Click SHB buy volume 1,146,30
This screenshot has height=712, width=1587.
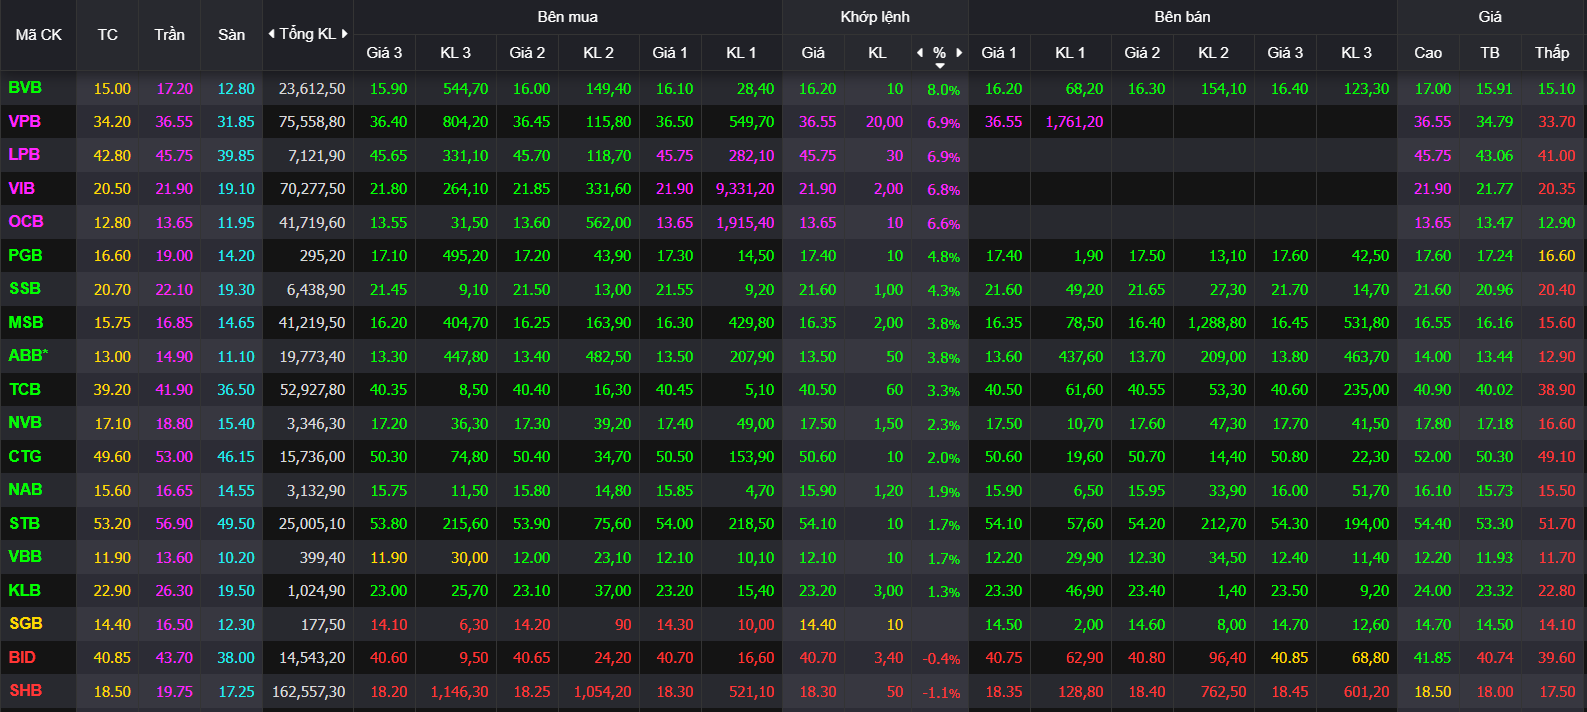click(459, 692)
